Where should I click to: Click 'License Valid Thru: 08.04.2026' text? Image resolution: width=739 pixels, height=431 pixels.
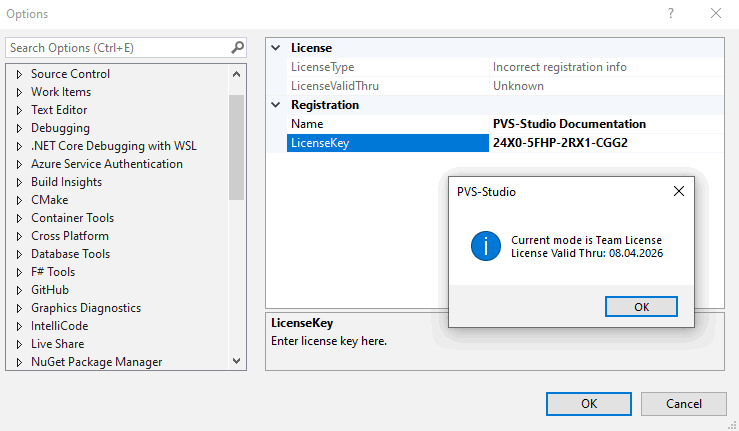click(587, 253)
